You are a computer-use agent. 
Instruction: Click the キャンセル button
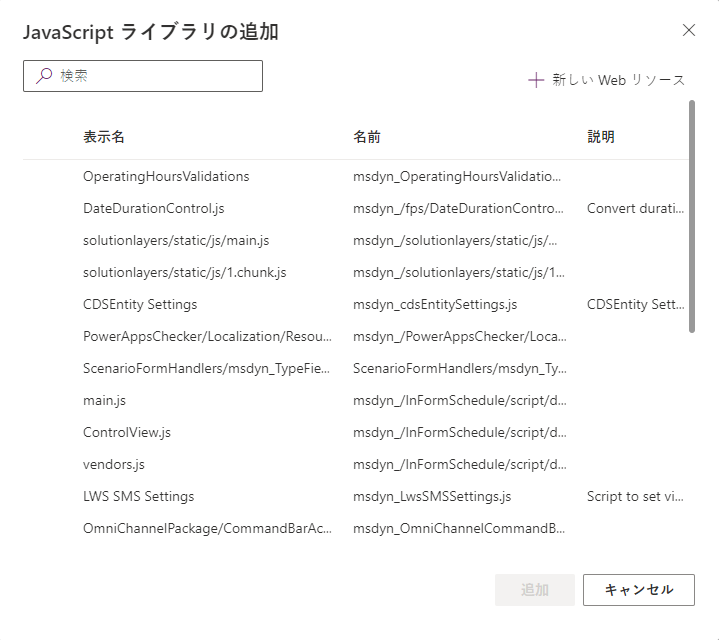click(638, 590)
